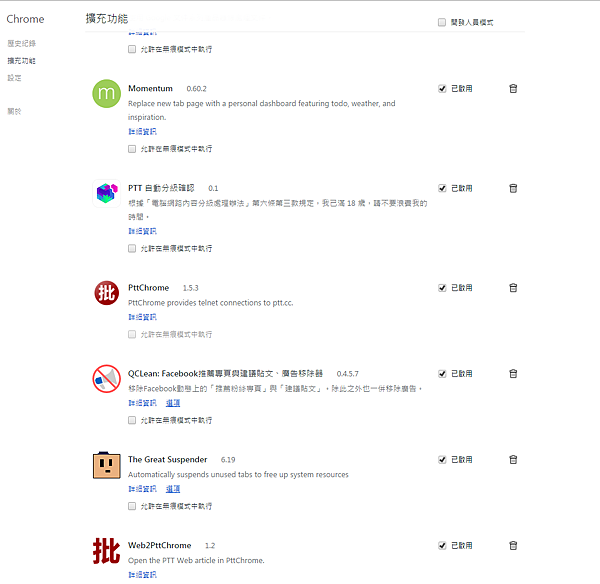Screen dimensions: 600x584
Task: Remove Web2PttChrome via trash icon
Action: click(x=513, y=546)
